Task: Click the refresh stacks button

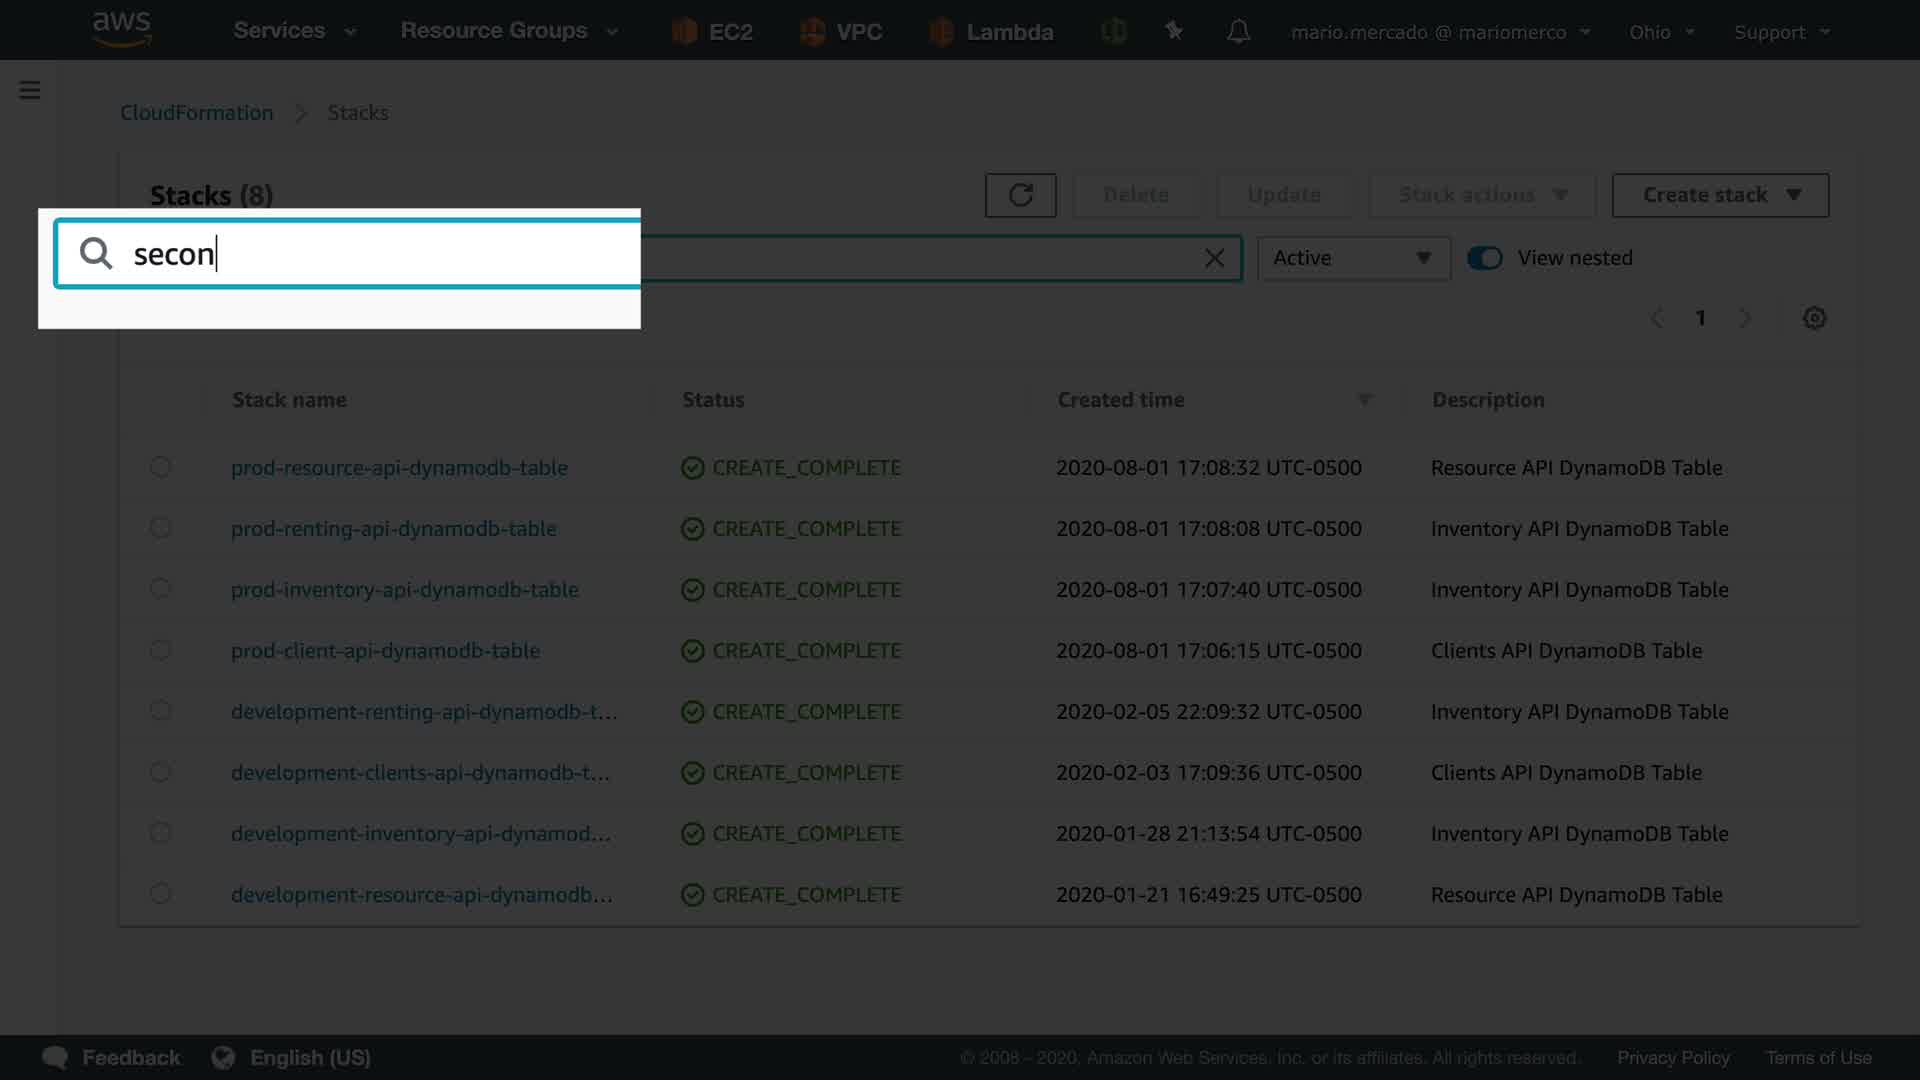Action: [x=1020, y=195]
